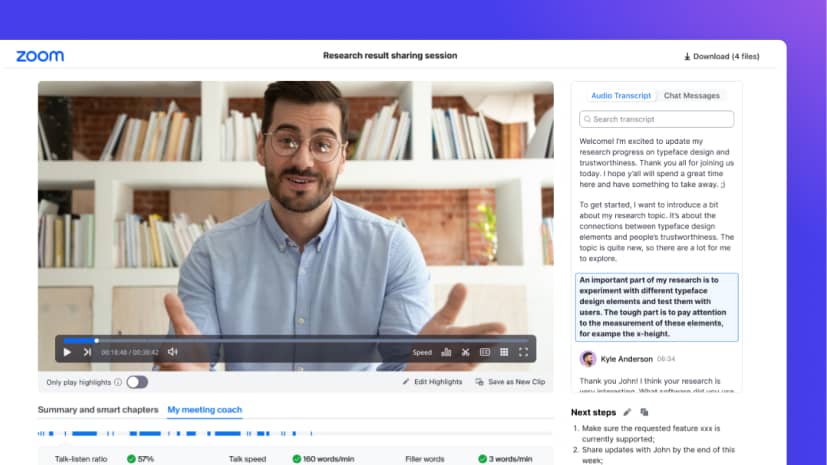This screenshot has height=465, width=827.
Task: Open the audio analytics bars icon
Action: 446,352
